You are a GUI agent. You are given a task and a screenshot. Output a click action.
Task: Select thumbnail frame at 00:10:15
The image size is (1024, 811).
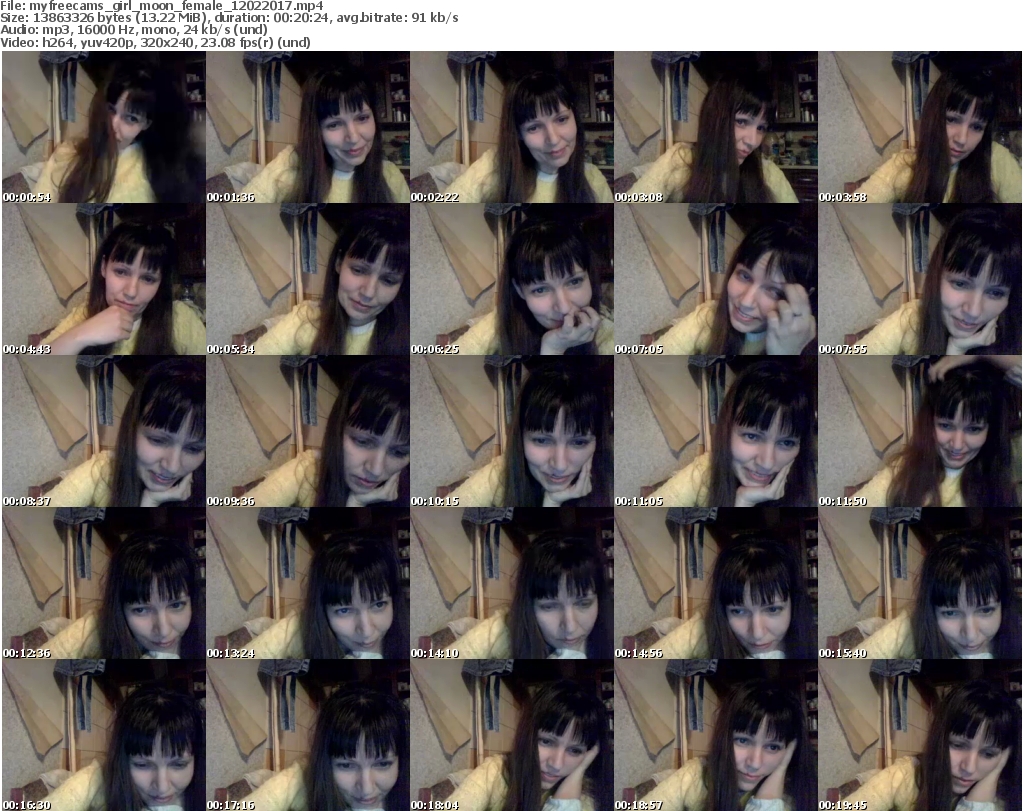point(511,432)
